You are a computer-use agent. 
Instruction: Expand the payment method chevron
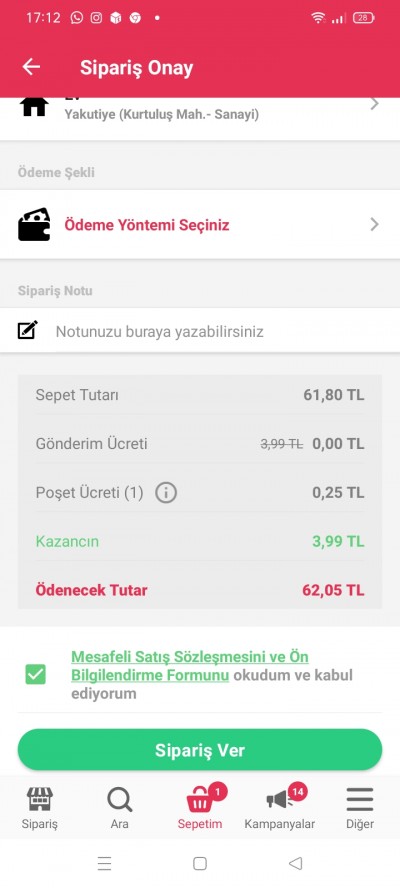tap(374, 224)
